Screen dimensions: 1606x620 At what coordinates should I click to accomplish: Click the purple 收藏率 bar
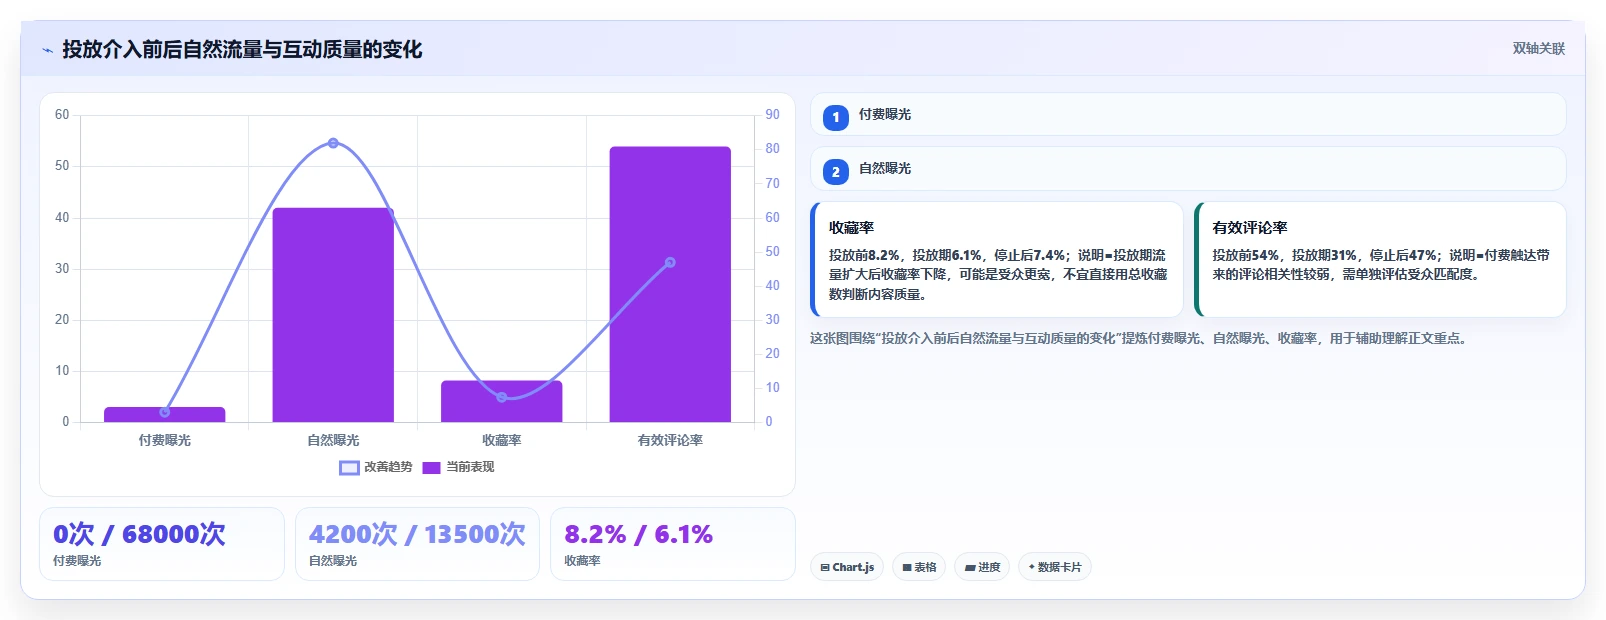(x=502, y=401)
